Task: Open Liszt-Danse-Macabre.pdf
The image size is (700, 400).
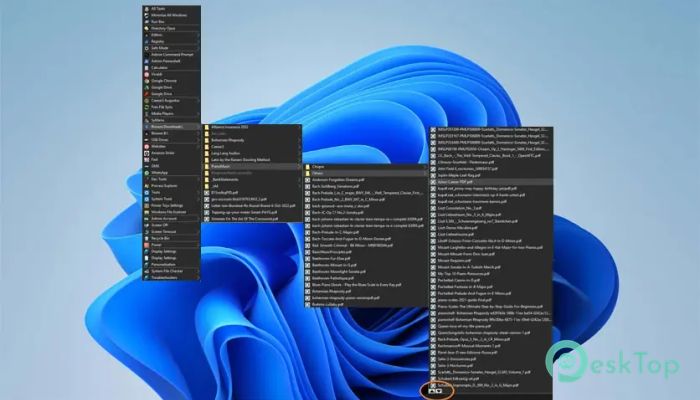Action: point(491,228)
